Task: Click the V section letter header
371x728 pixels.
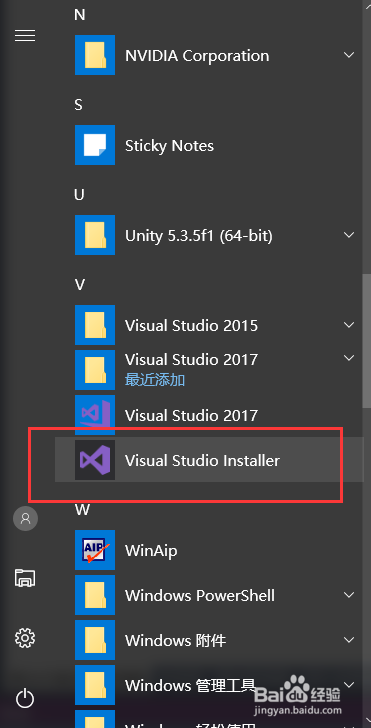Action: 80,284
